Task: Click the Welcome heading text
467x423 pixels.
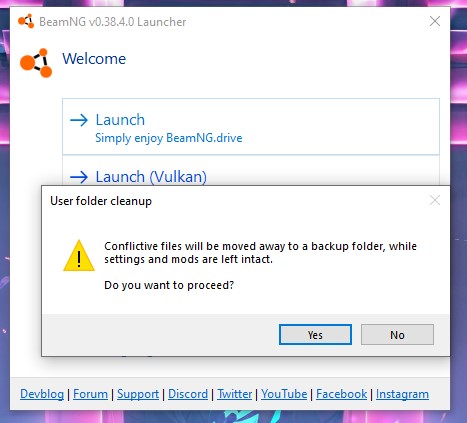Action: coord(94,59)
